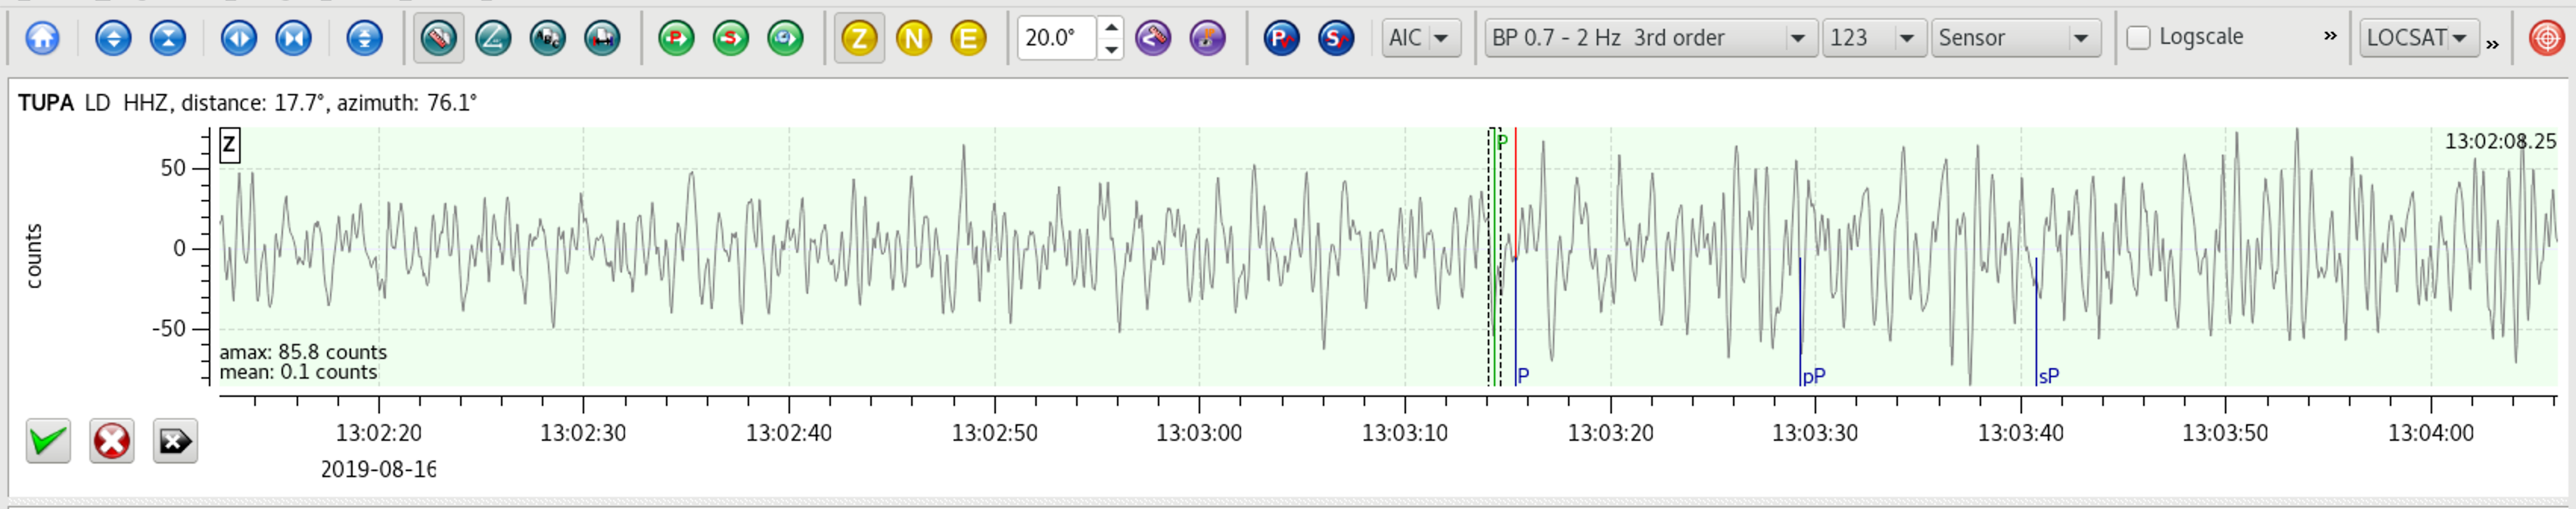Reject the pick with the red X button
The image size is (2576, 509).
[x=112, y=441]
